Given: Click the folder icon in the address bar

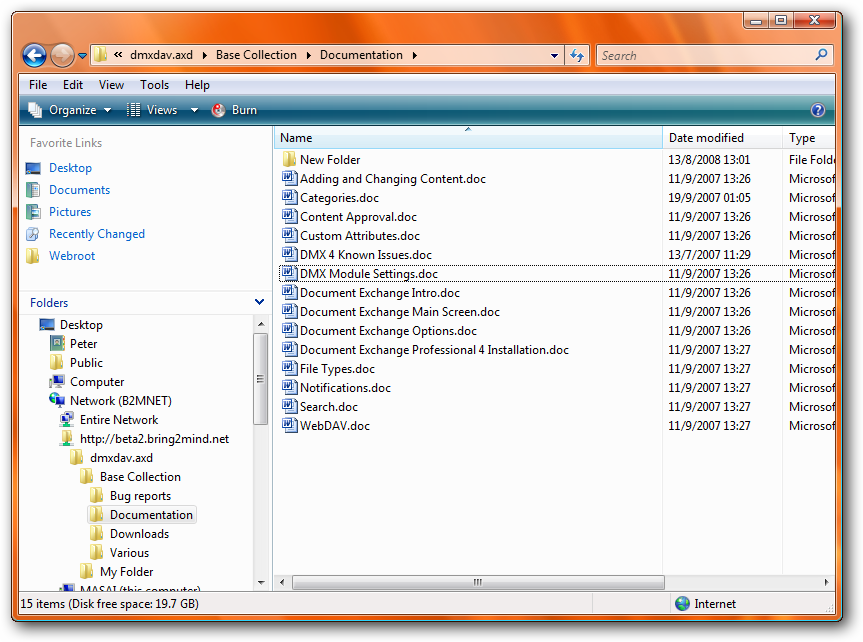Looking at the screenshot, I should 100,55.
